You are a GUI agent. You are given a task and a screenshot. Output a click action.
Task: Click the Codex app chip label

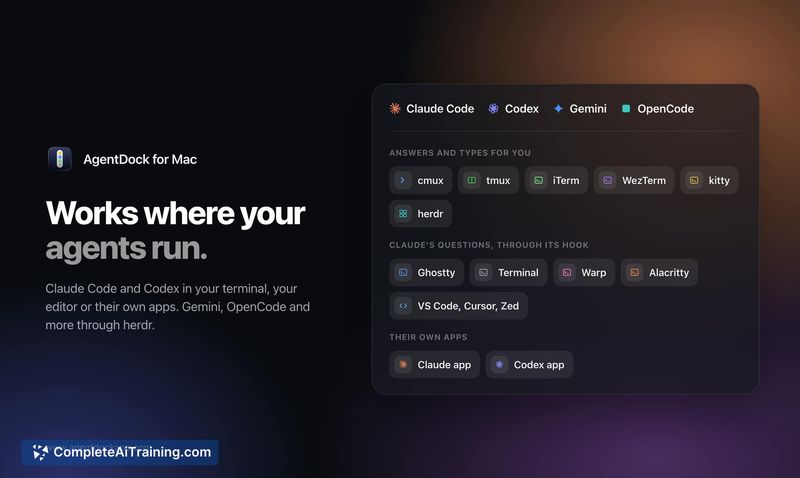[x=539, y=365]
